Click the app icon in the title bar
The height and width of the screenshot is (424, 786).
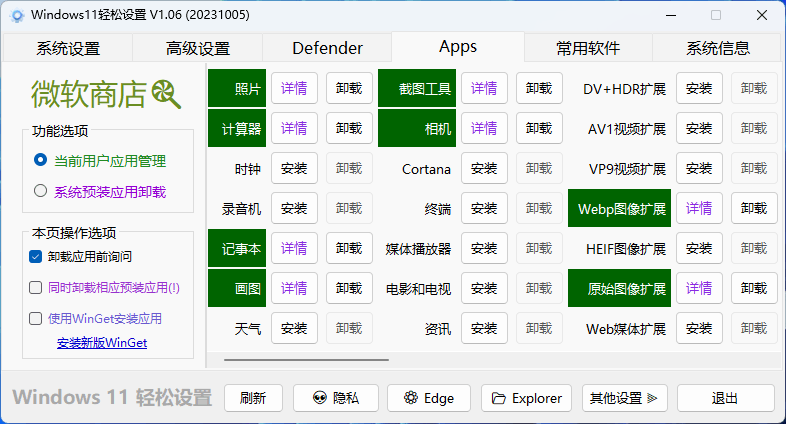point(15,15)
